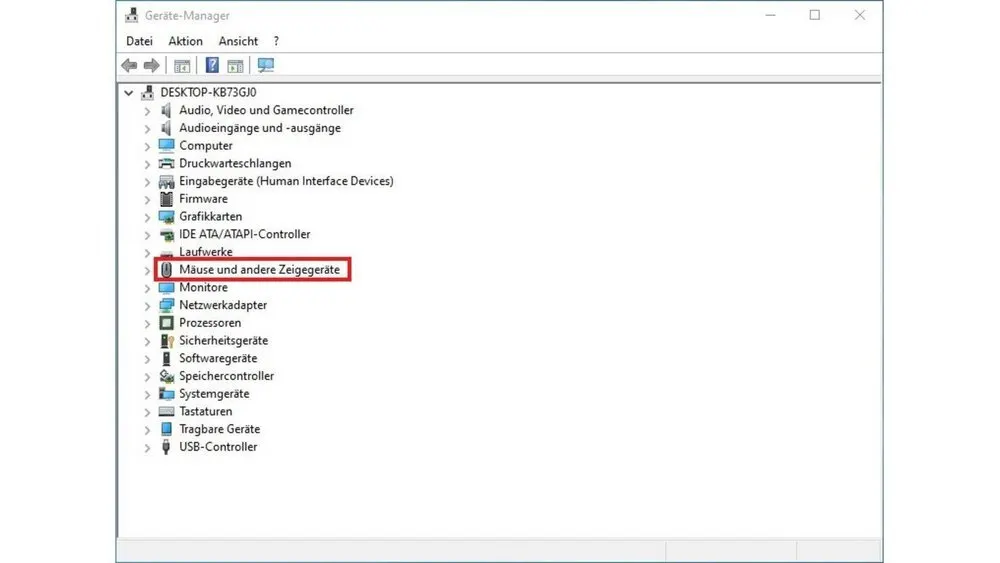Click the computer icon beside DESKTOP-KB73GJ0
The image size is (1000, 563).
[147, 92]
